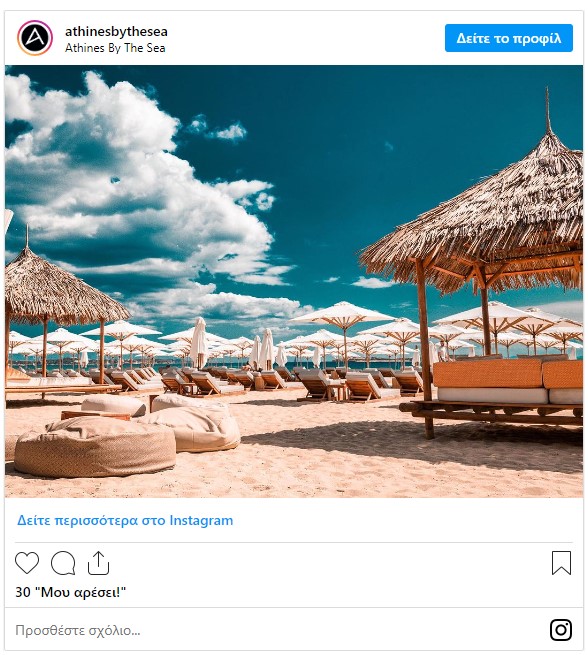Like the post with the heart icon

click(27, 563)
